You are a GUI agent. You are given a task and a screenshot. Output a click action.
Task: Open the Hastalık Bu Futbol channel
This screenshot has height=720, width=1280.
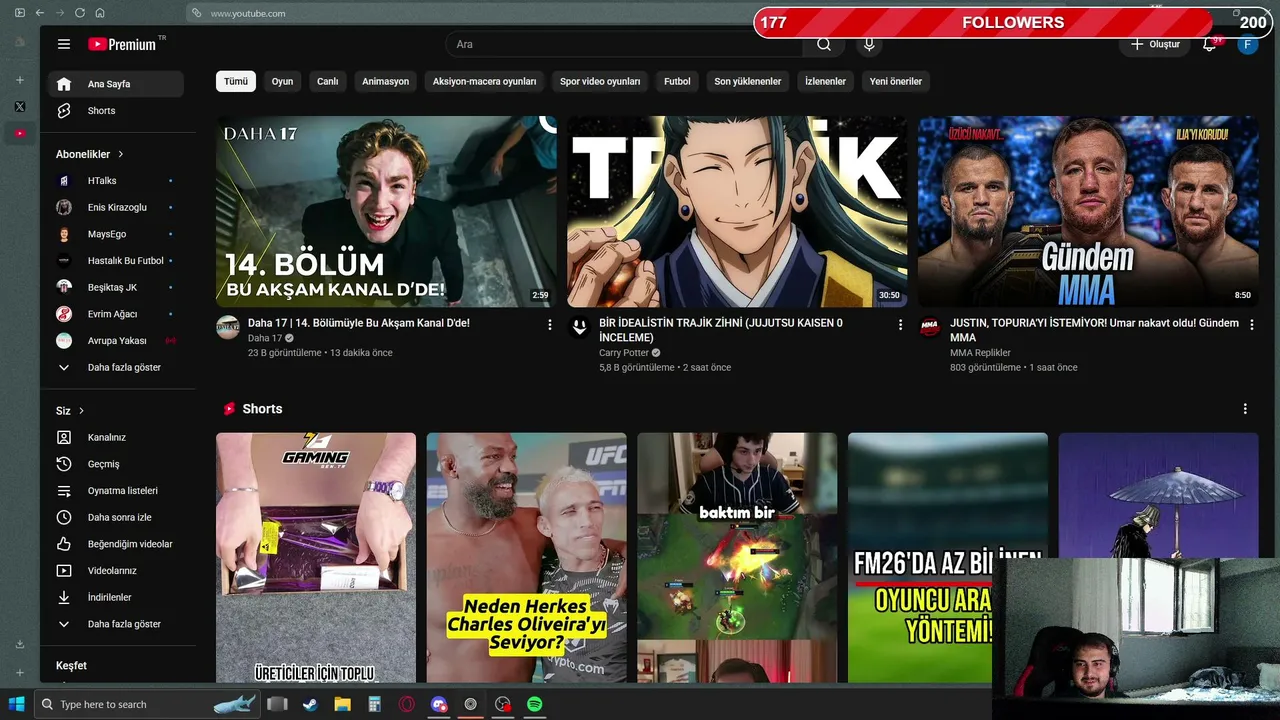[x=116, y=261]
